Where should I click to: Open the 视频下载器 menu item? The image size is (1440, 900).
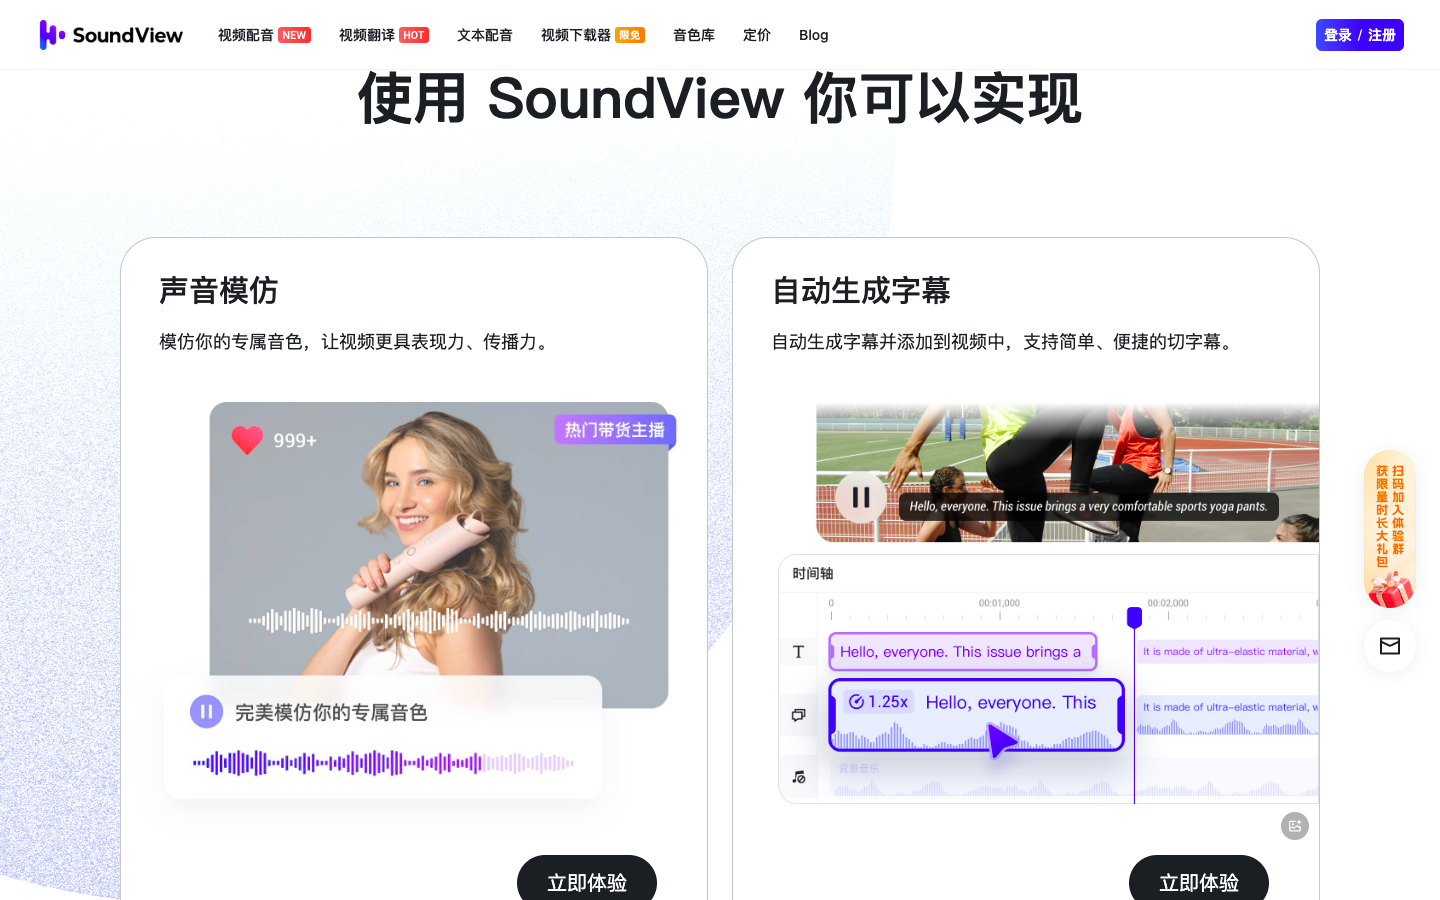pos(576,35)
